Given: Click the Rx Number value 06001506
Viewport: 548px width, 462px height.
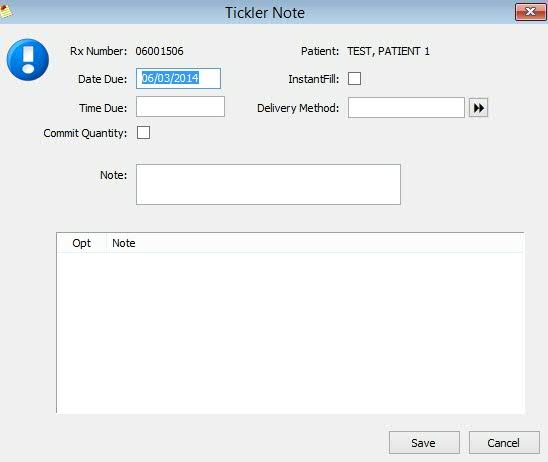Looking at the screenshot, I should (159, 51).
